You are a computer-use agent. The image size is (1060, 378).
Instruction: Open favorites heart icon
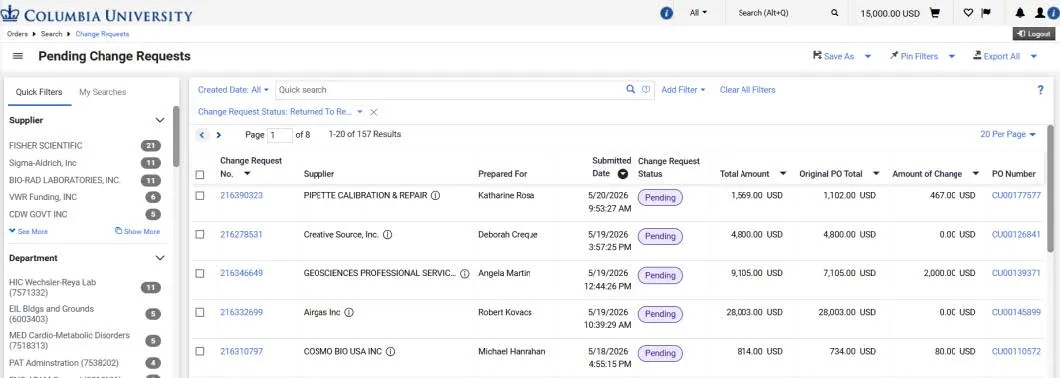(x=967, y=13)
